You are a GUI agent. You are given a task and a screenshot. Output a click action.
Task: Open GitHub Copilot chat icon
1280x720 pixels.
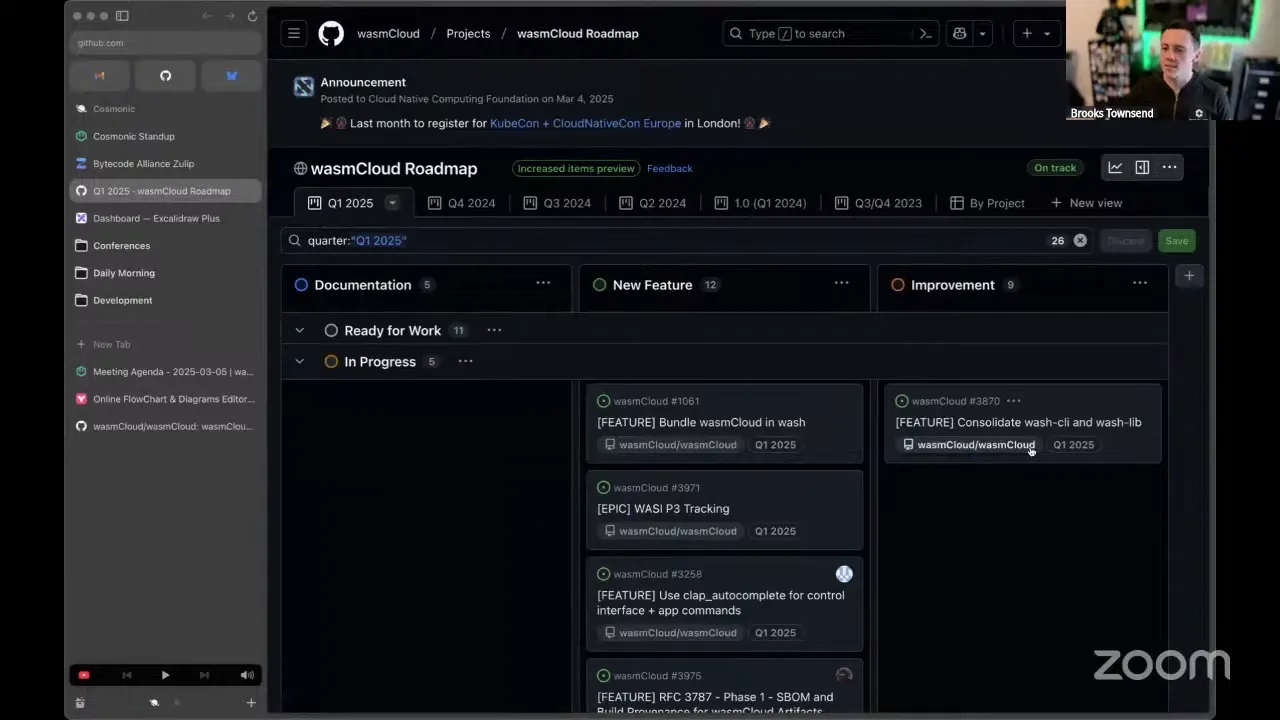(960, 33)
